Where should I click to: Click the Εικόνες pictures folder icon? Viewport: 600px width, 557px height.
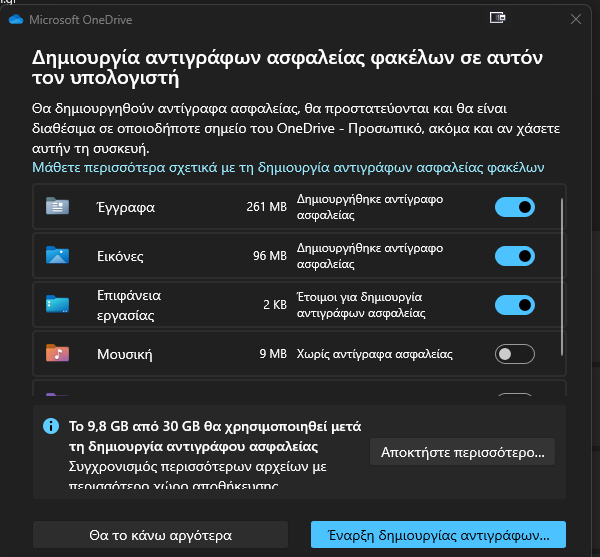point(57,255)
